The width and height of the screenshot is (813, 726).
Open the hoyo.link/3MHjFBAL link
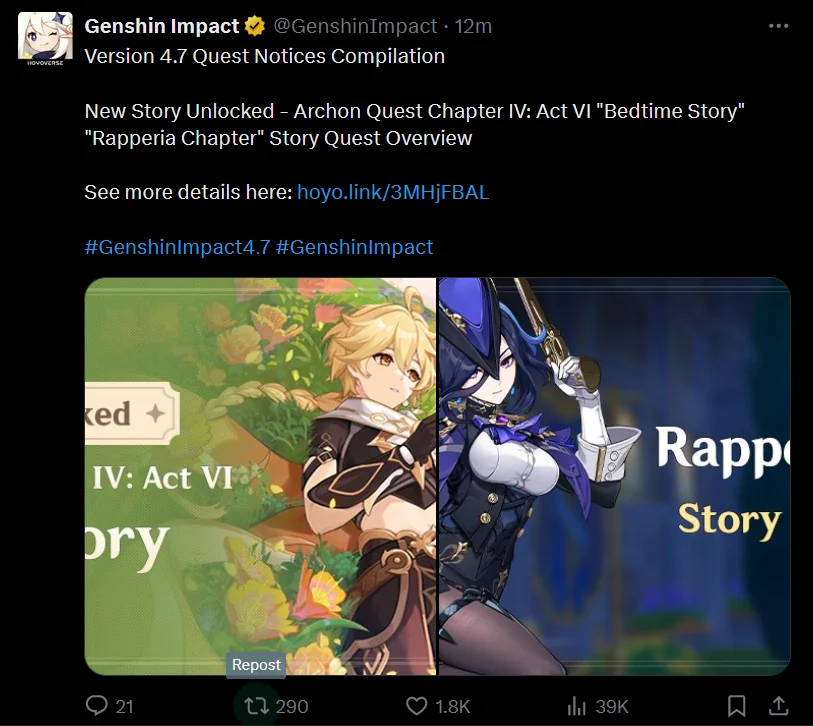(393, 192)
